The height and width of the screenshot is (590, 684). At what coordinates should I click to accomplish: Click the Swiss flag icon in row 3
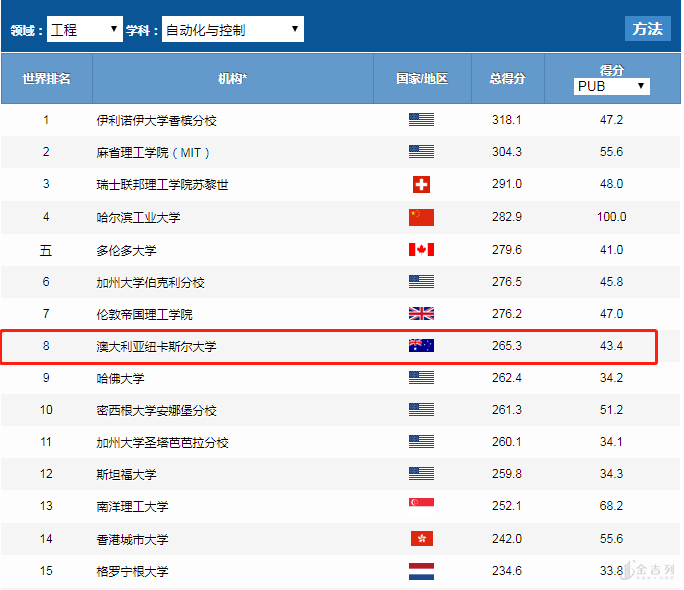pyautogui.click(x=421, y=184)
